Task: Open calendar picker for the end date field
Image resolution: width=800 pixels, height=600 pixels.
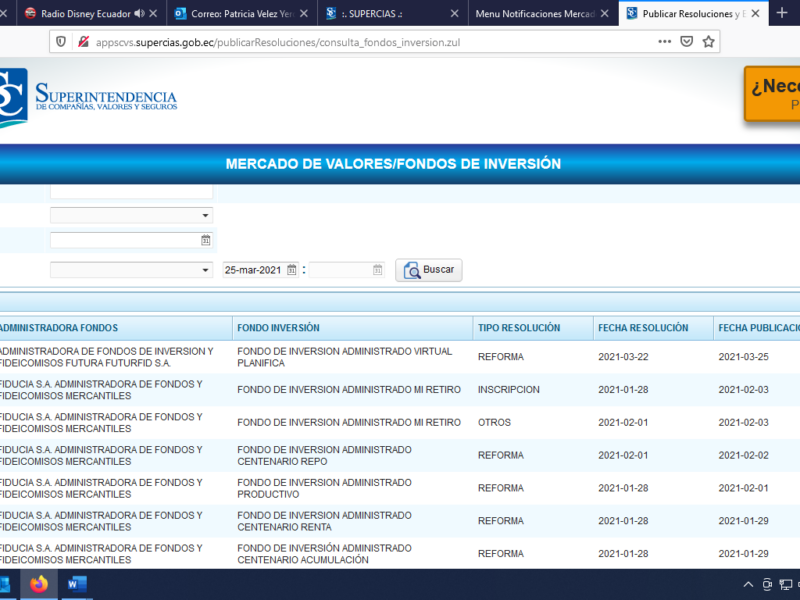Action: [378, 270]
